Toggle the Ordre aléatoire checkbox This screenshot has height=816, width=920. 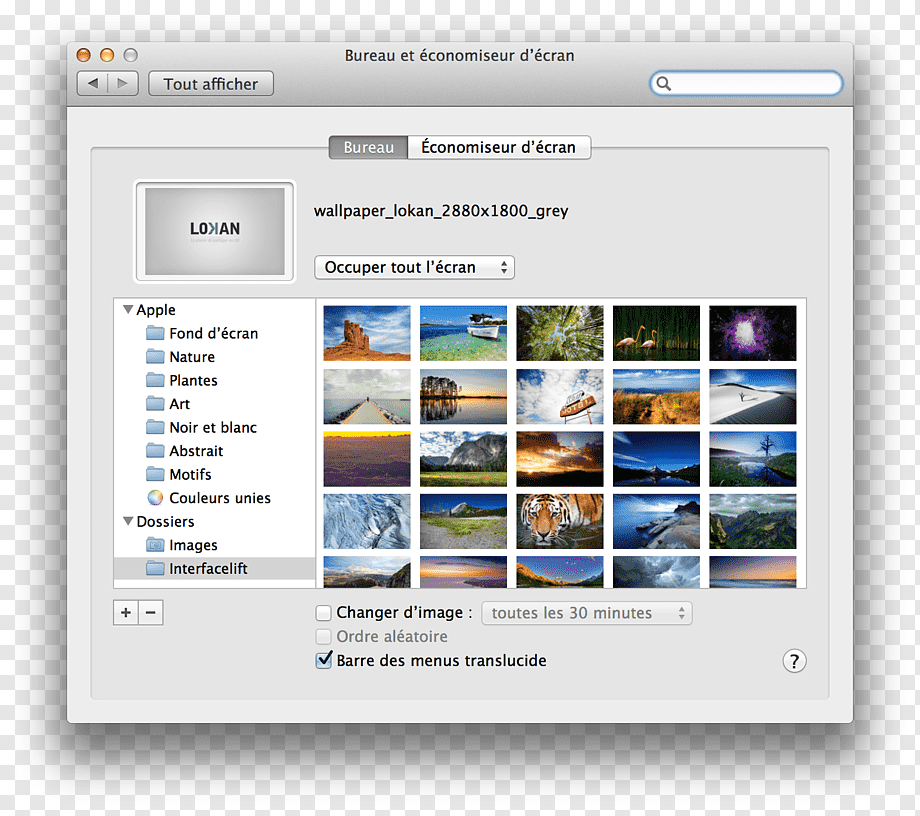point(323,636)
